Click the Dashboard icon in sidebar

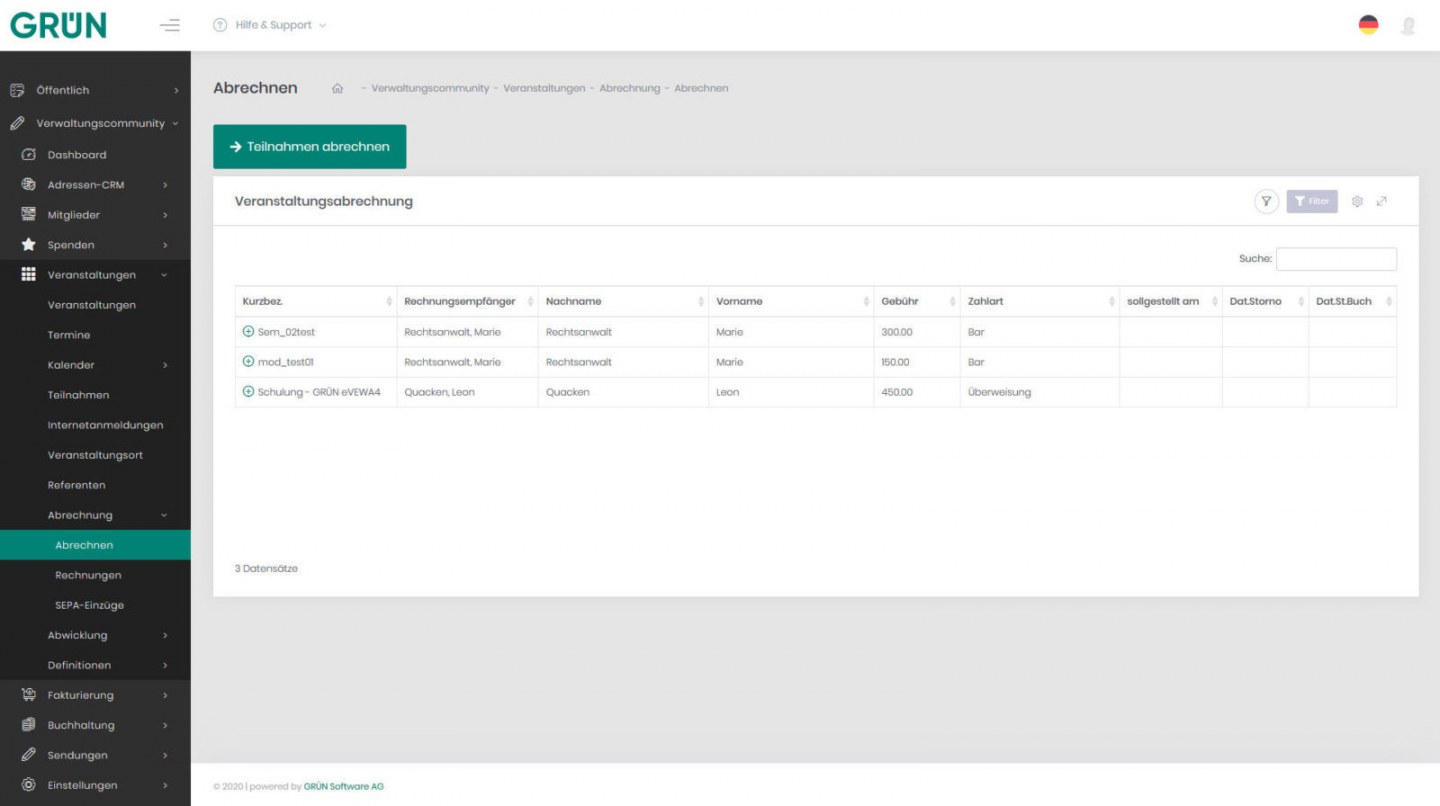28,155
